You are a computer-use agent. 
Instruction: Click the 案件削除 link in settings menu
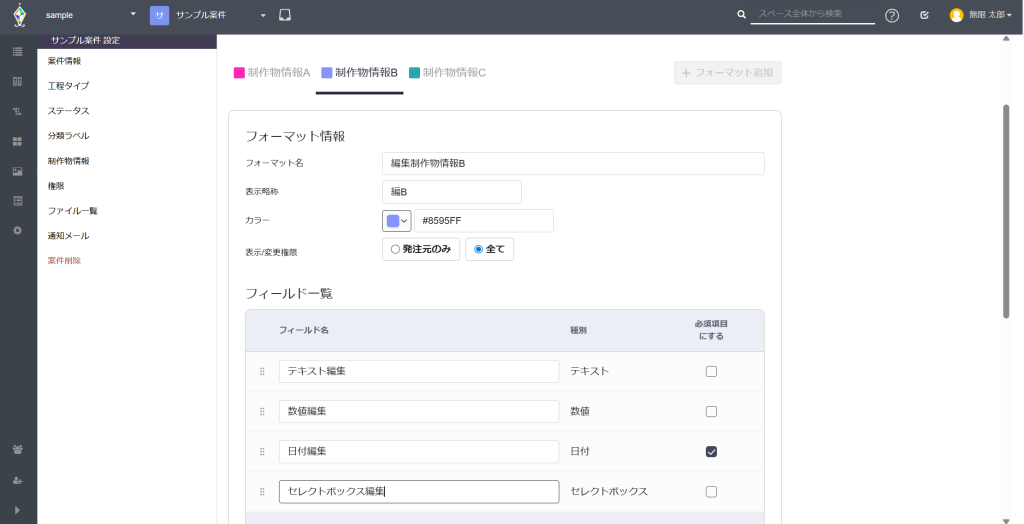point(65,261)
